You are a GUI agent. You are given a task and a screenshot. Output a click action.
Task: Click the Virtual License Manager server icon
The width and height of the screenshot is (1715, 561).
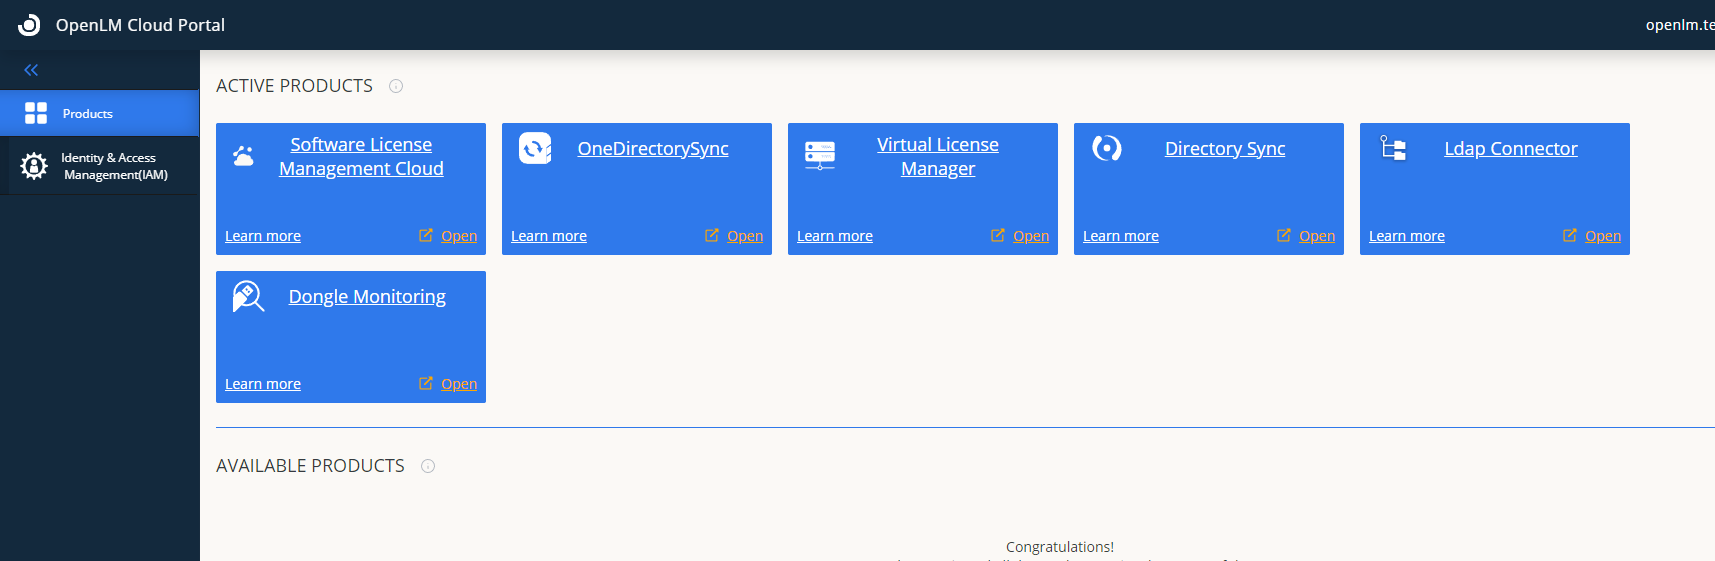point(820,154)
